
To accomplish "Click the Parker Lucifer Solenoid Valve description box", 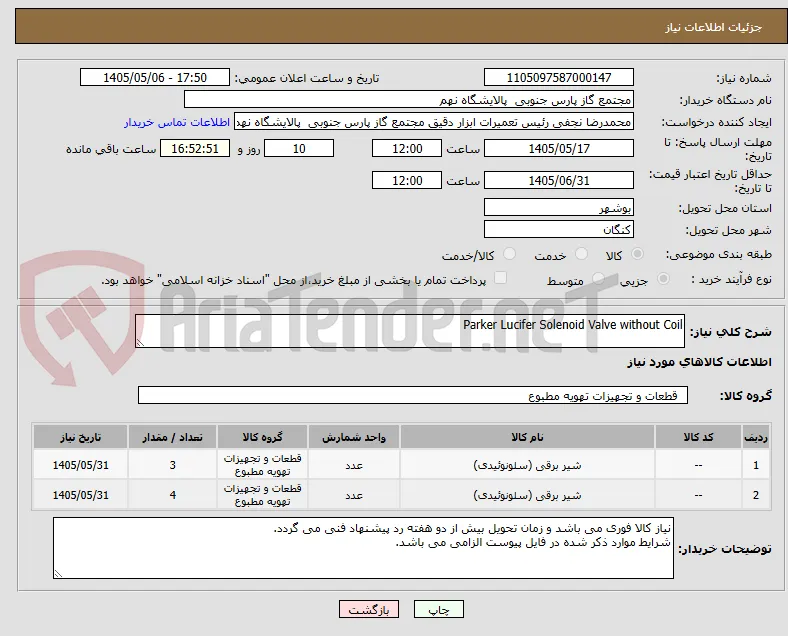I will (x=410, y=331).
